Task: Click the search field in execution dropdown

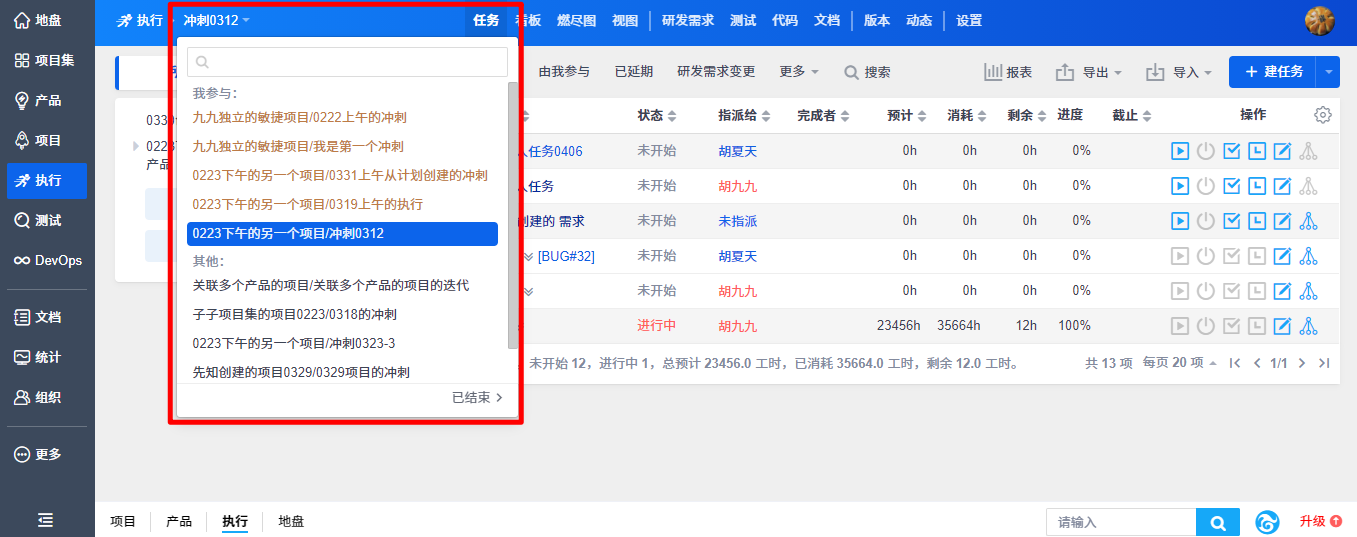Action: (347, 62)
